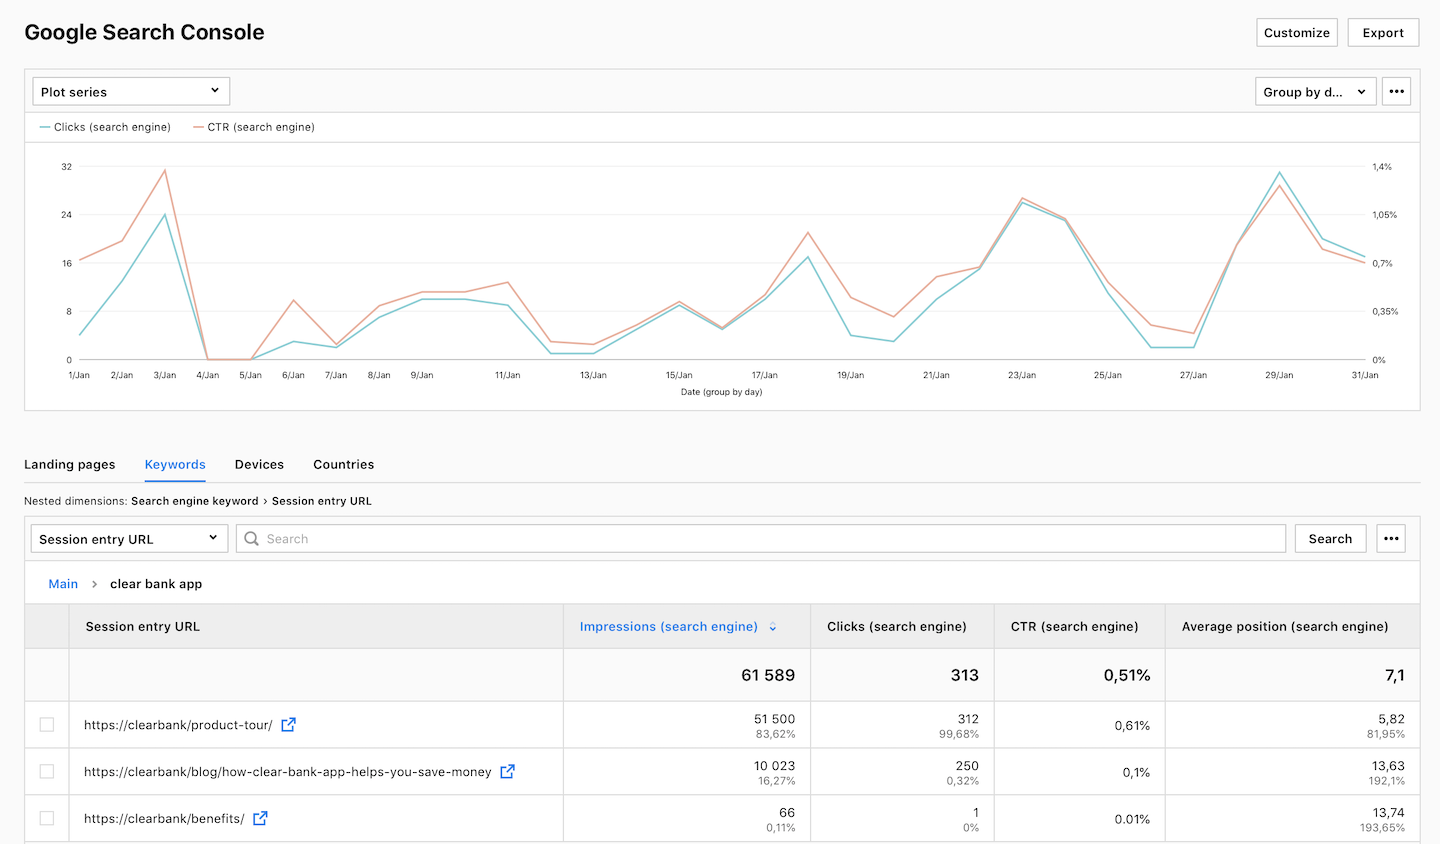Click total impressions value 61 589
The height and width of the screenshot is (844, 1440).
pyautogui.click(x=768, y=676)
